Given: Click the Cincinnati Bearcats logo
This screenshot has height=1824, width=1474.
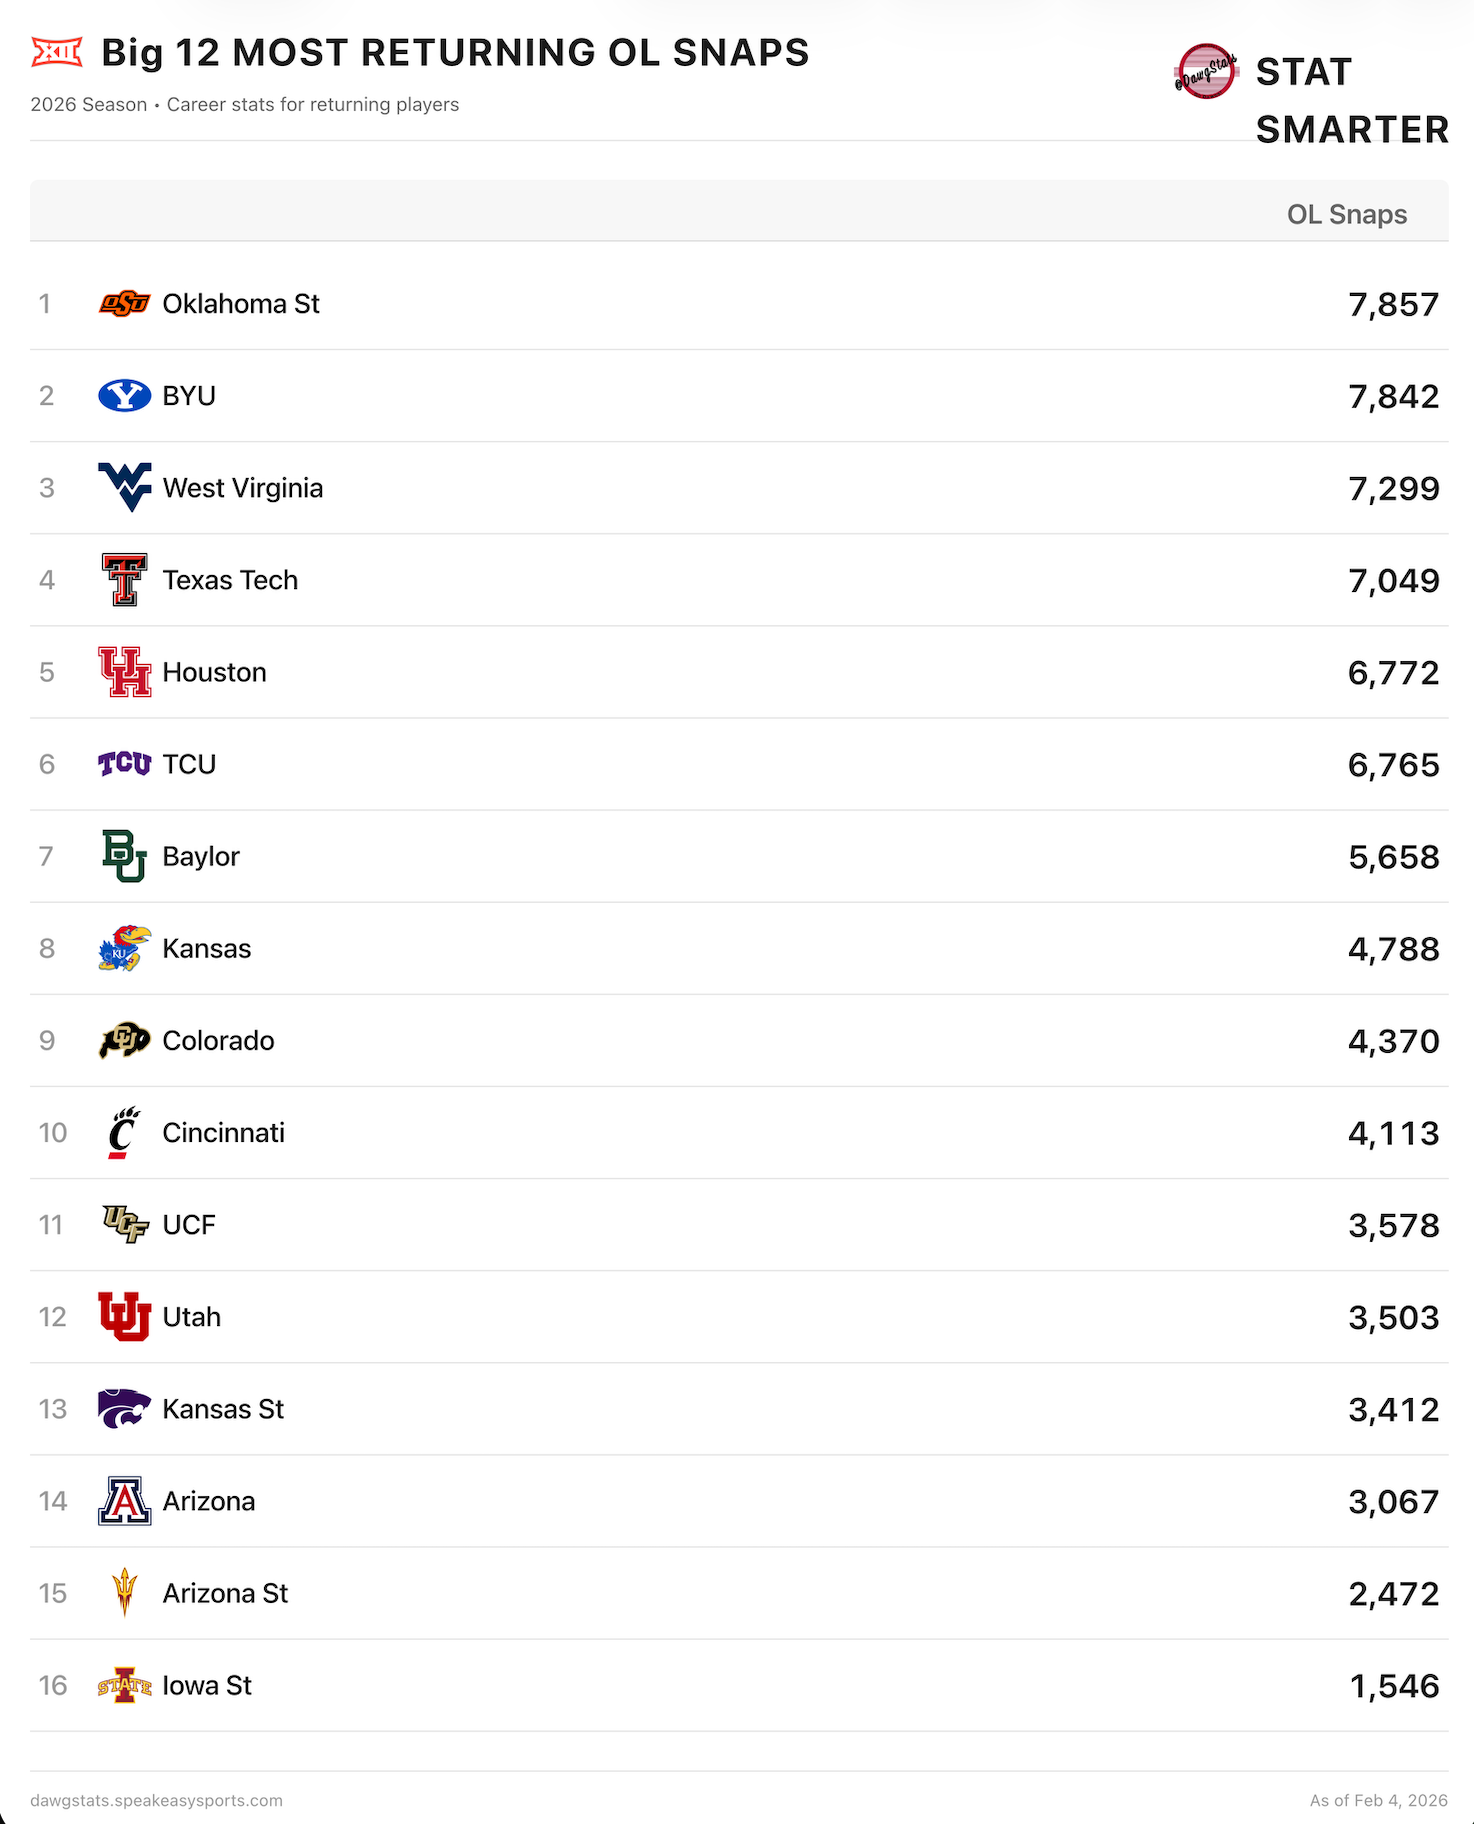Looking at the screenshot, I should (x=124, y=1133).
